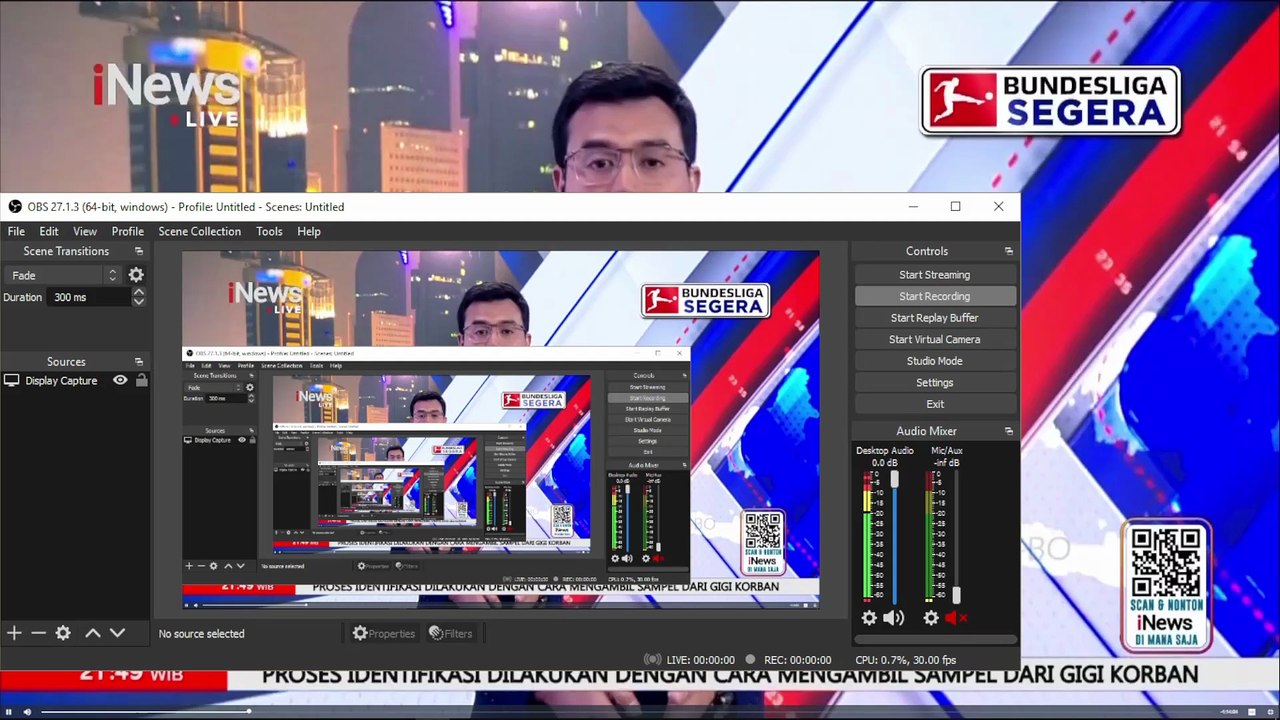Toggle Display Capture lock icon
Viewport: 1280px width, 720px height.
(x=141, y=381)
